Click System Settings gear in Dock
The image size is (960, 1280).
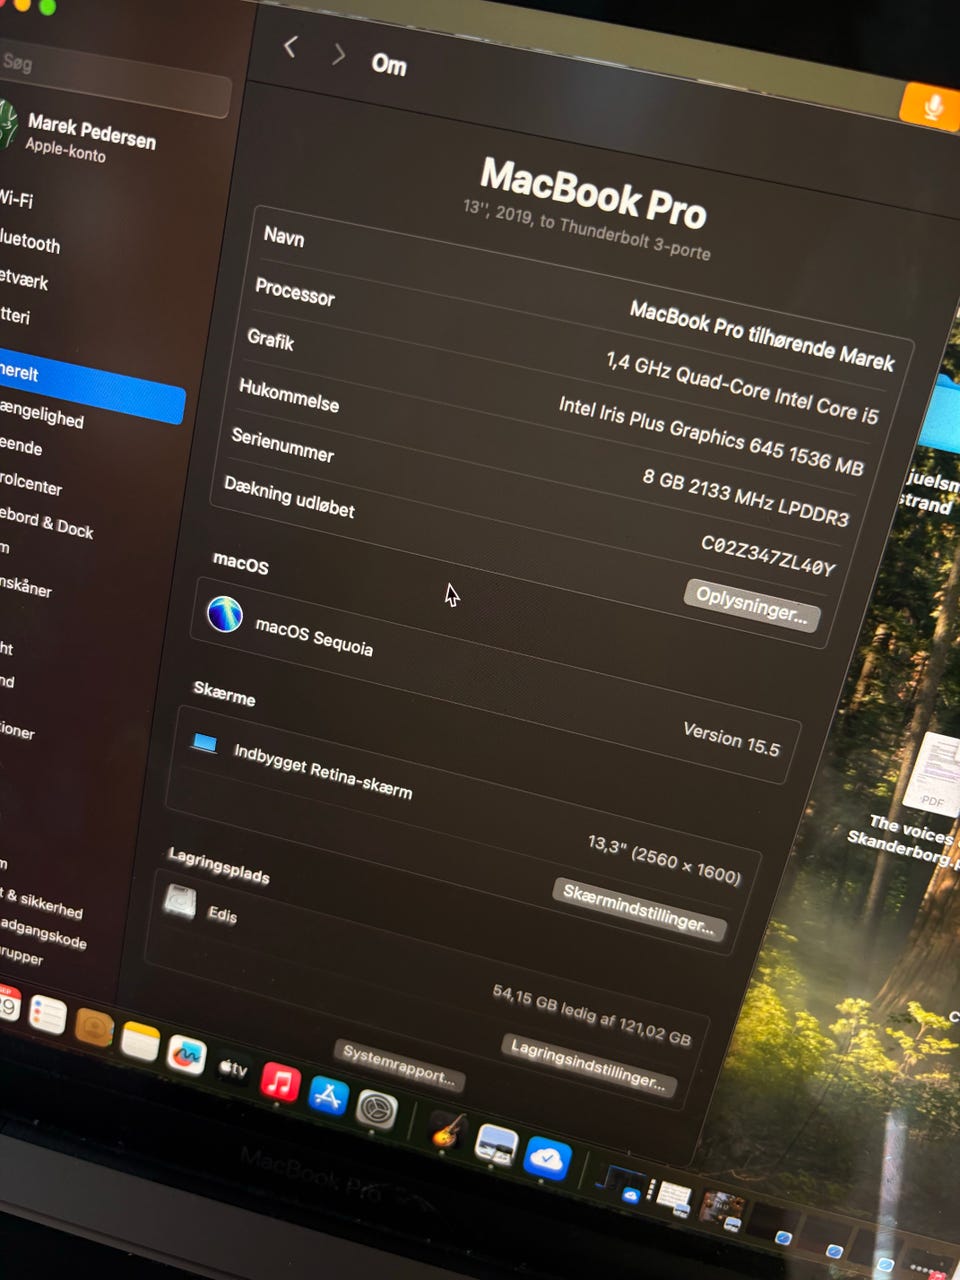377,1110
